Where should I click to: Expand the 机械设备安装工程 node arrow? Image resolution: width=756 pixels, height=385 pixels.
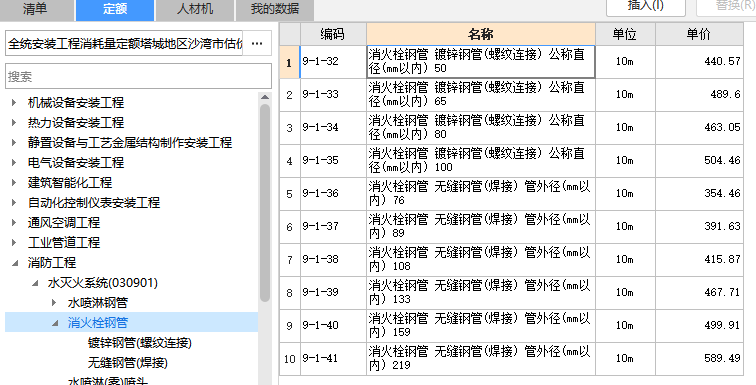(14, 102)
